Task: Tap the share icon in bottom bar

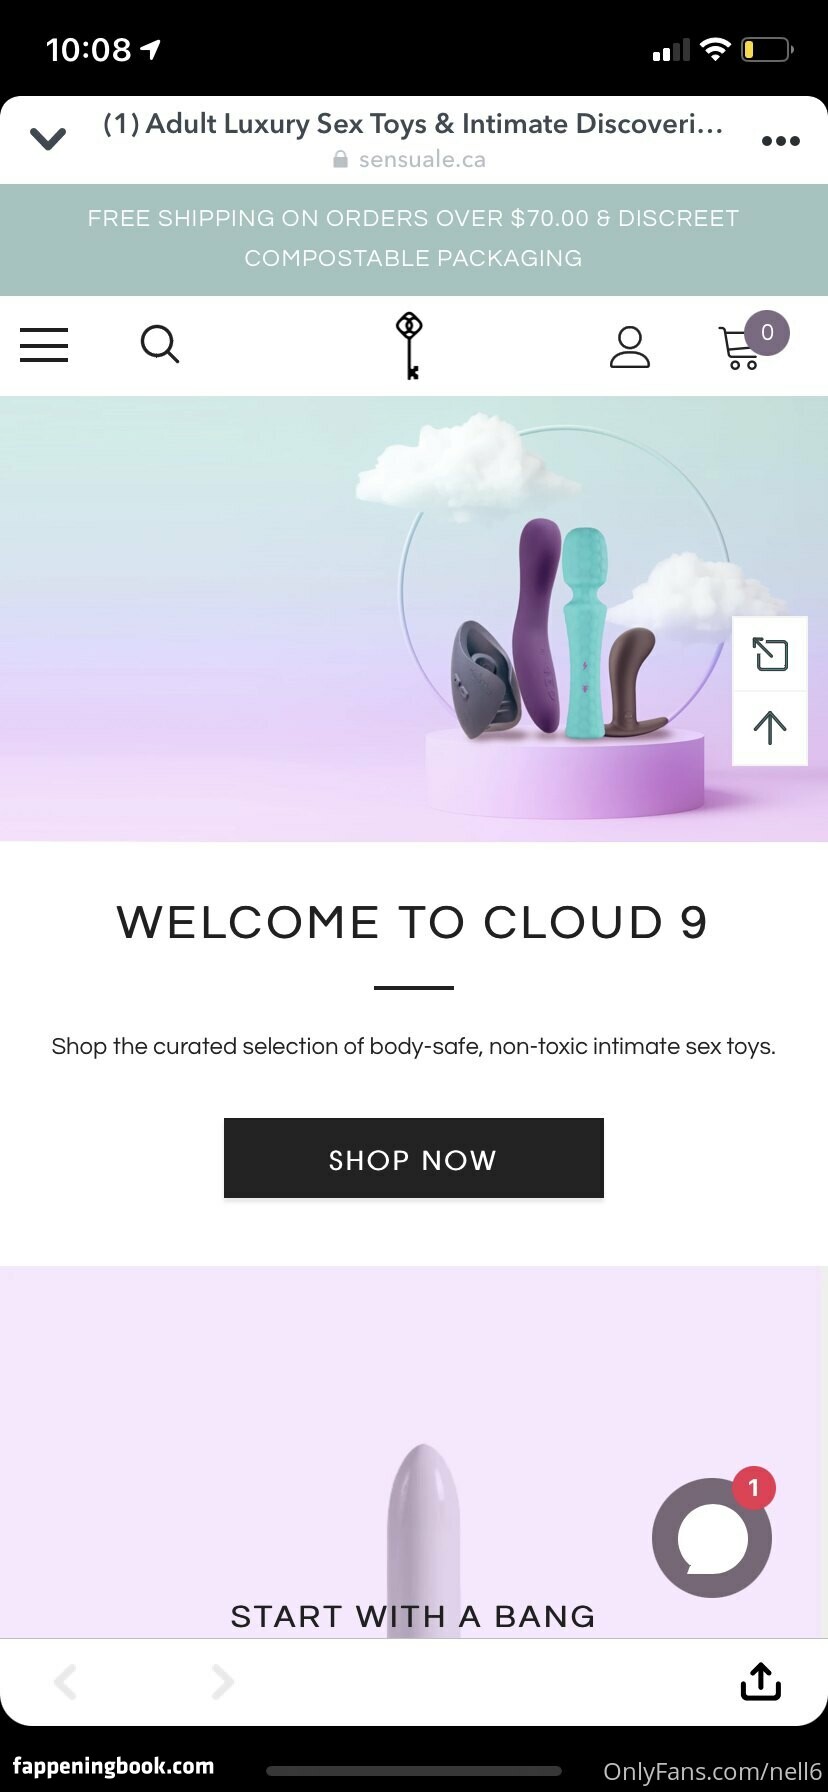Action: (760, 1681)
